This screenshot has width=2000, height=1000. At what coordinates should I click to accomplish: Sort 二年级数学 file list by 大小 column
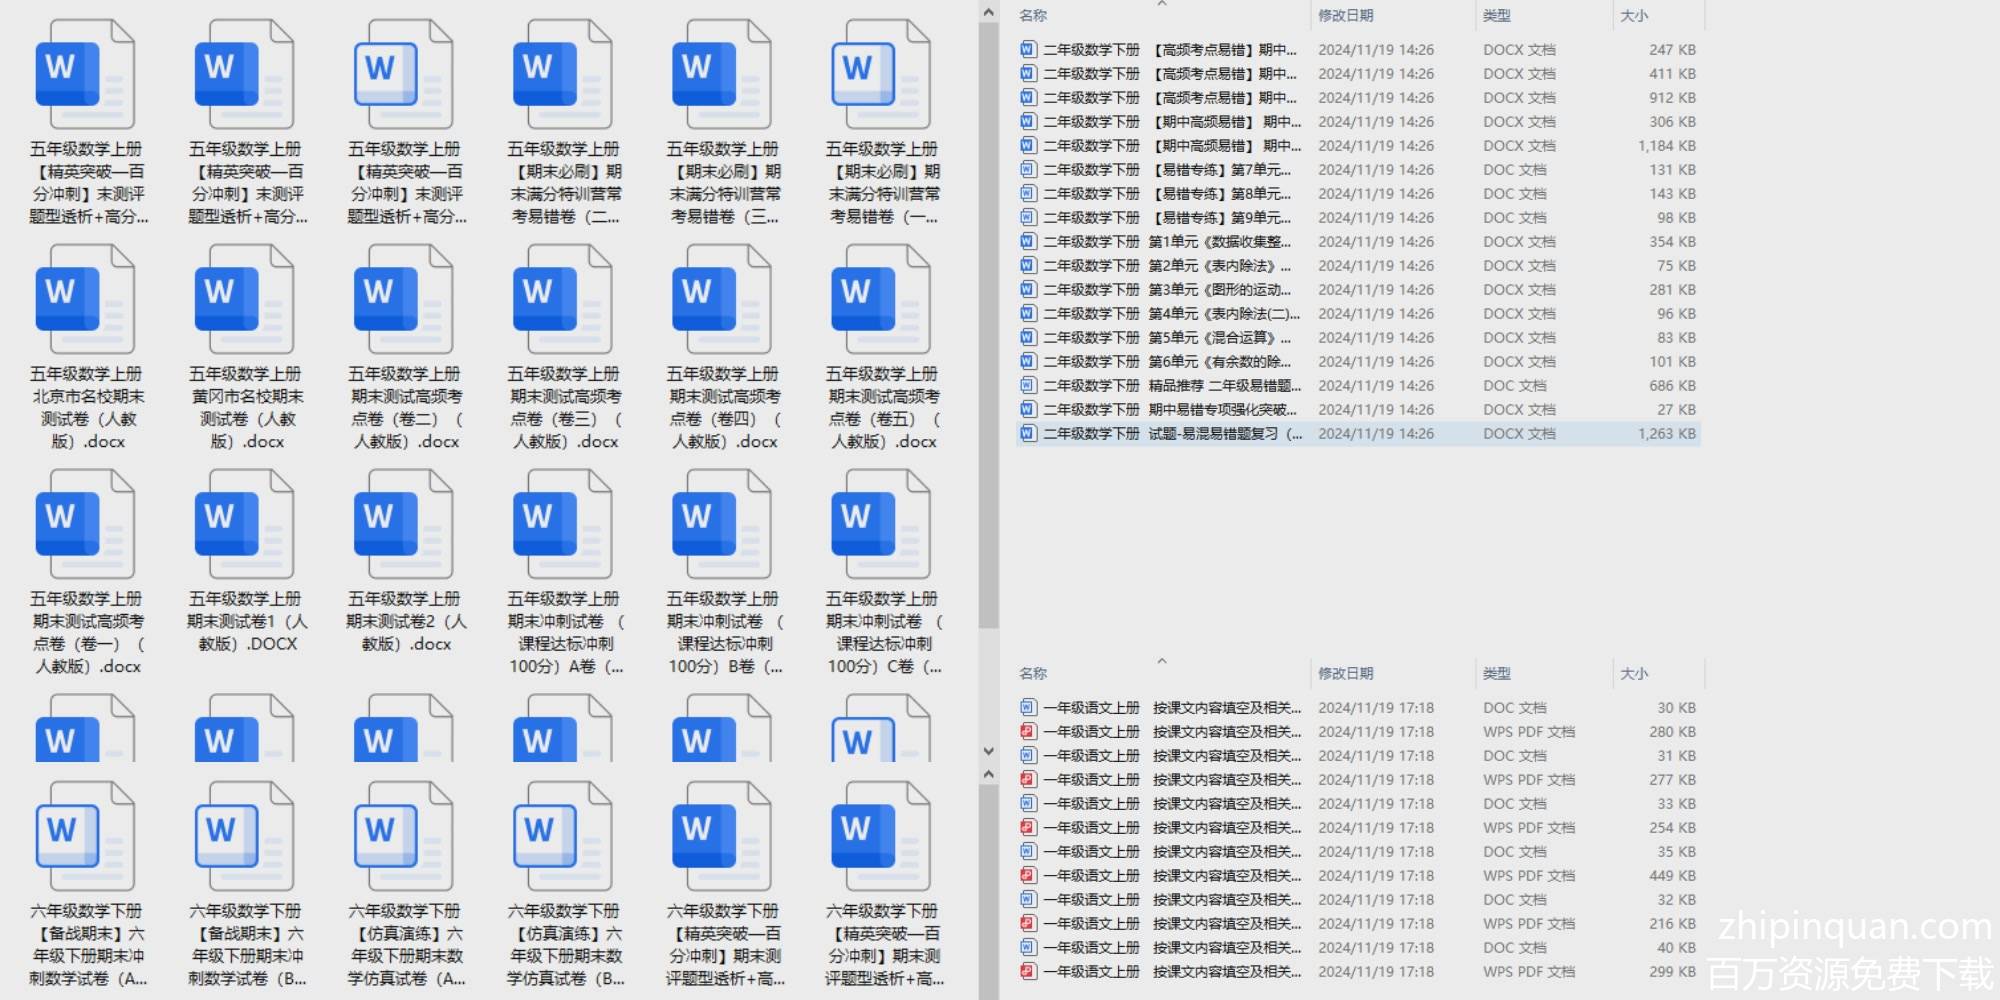click(1634, 16)
